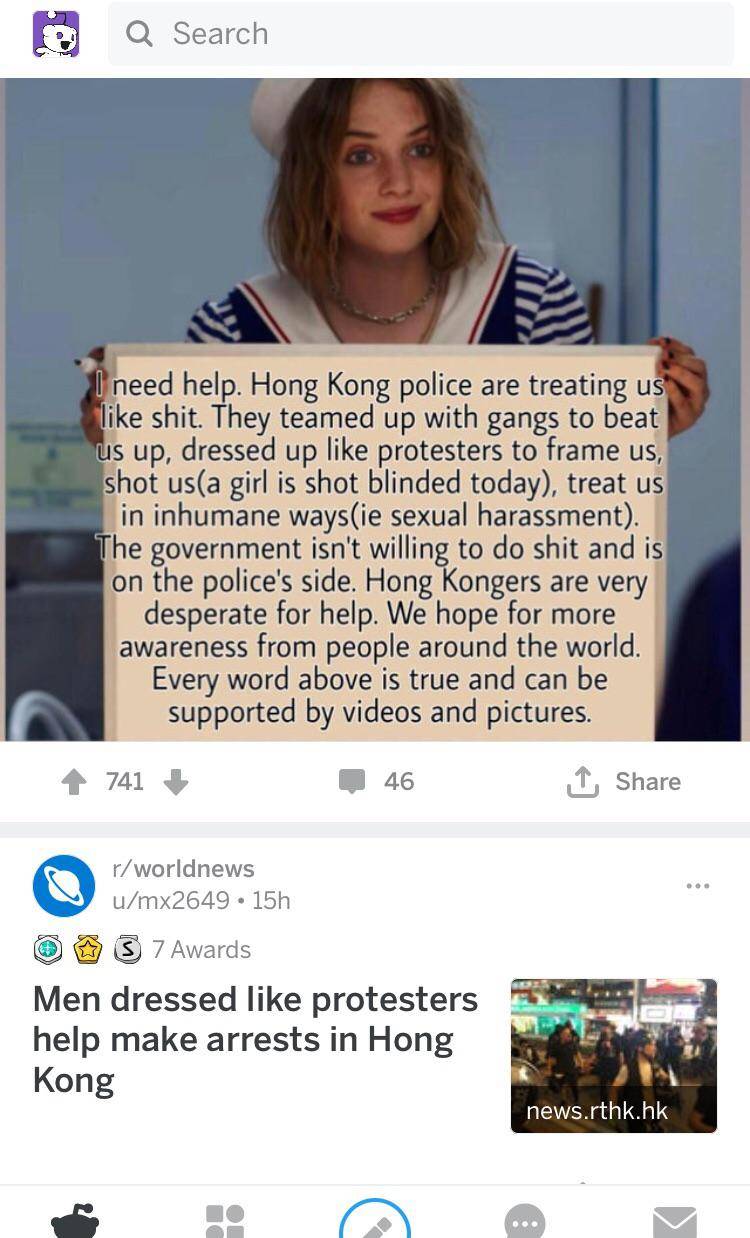
Task: Visit the r/worldnews subreddit link
Action: [184, 868]
